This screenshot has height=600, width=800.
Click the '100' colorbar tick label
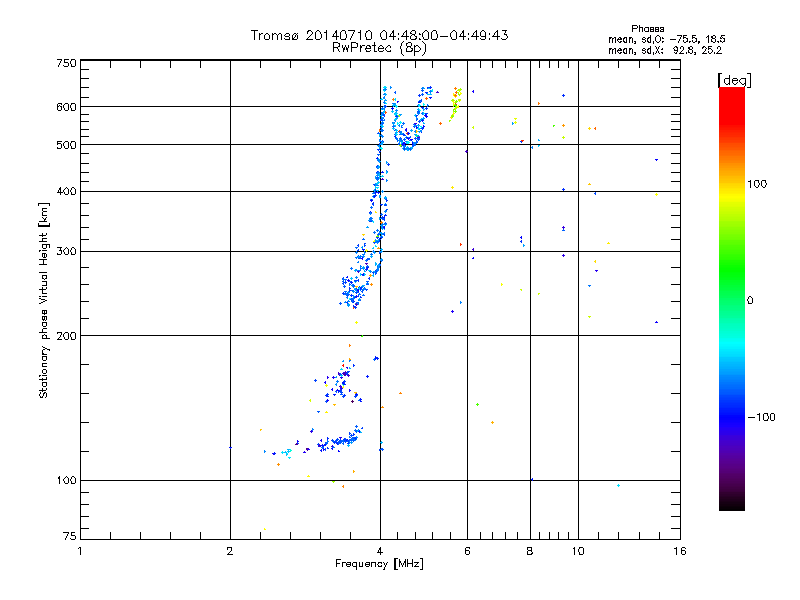(x=757, y=184)
